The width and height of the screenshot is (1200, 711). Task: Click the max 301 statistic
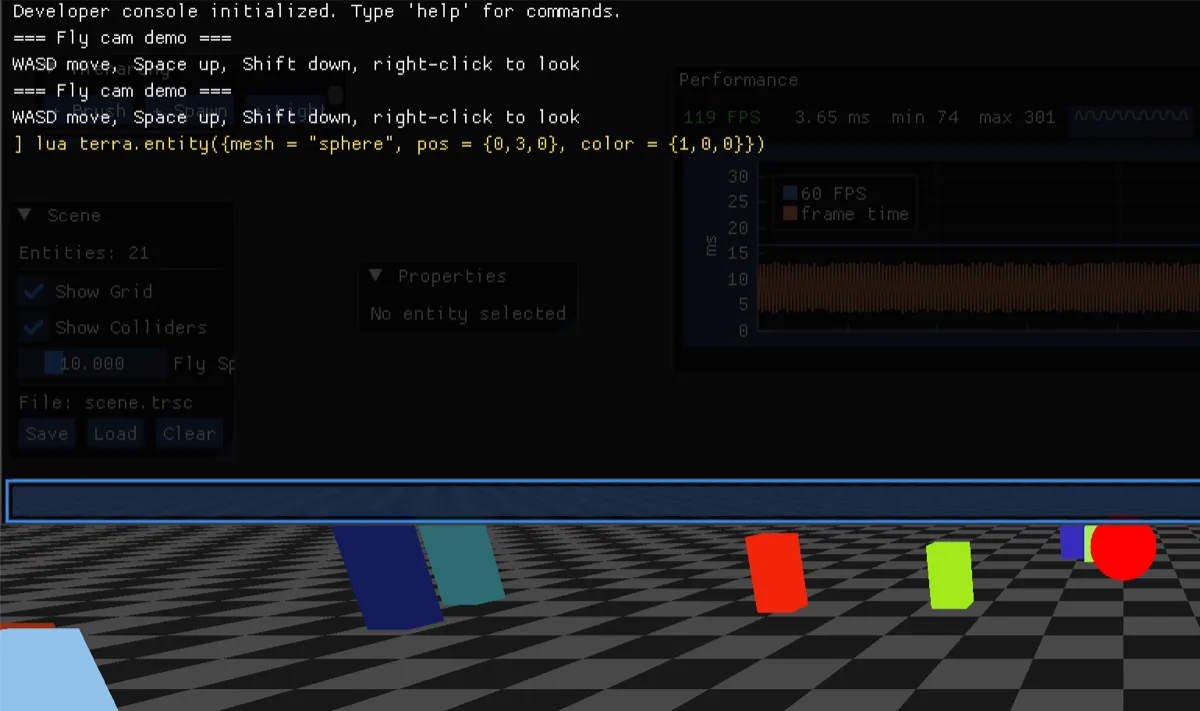(1017, 117)
